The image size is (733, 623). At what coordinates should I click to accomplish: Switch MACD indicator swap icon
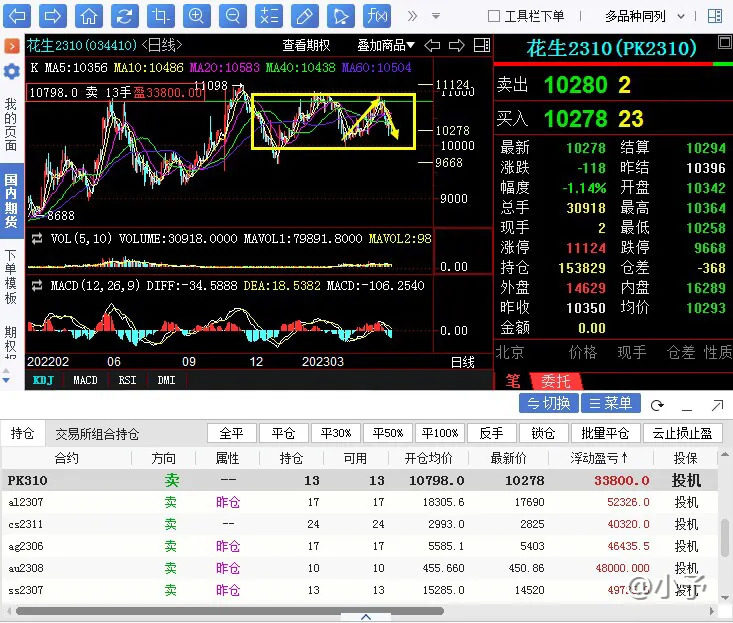tap(37, 286)
